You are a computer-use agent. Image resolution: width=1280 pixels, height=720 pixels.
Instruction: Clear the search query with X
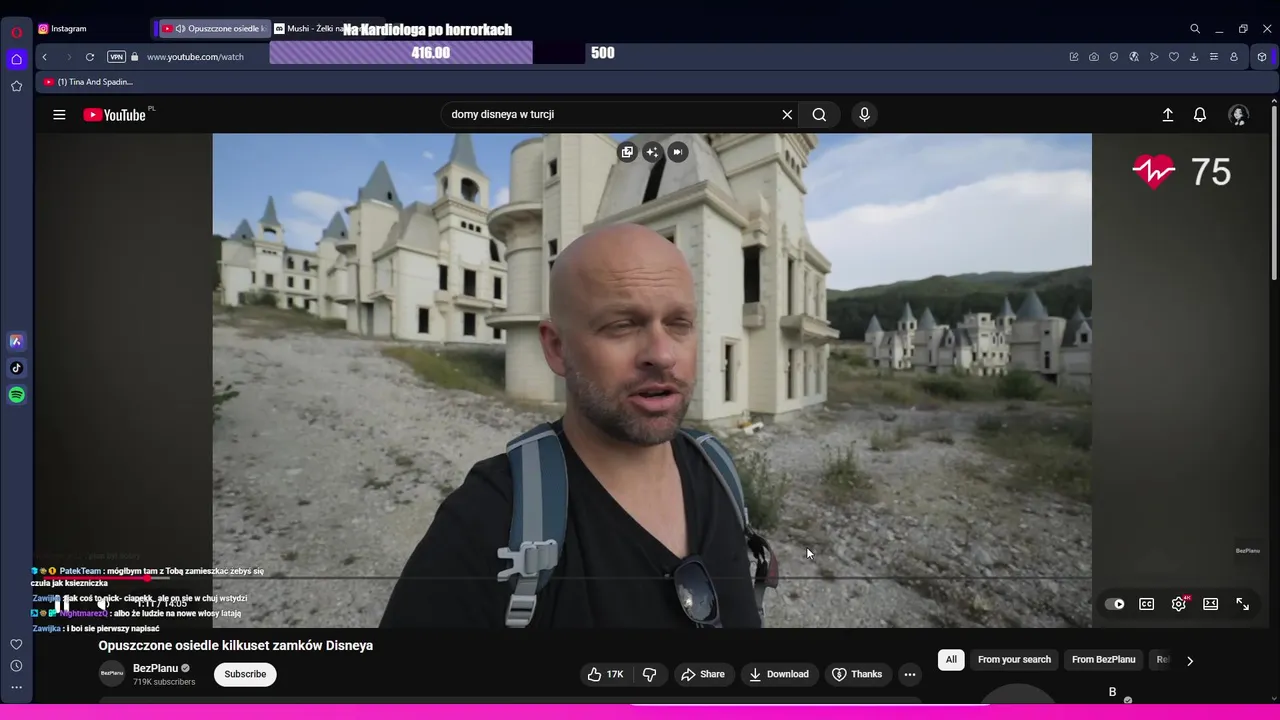[x=787, y=115]
